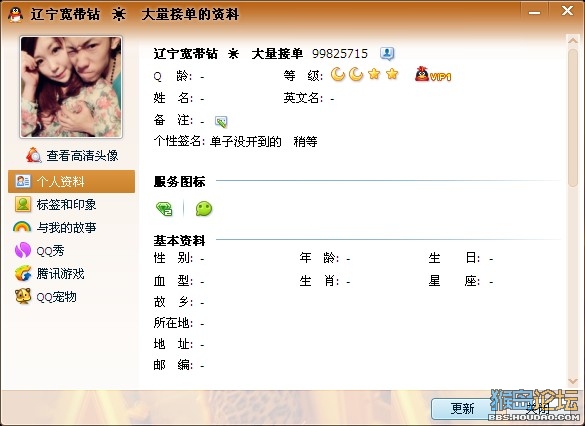Click the 查看高清头像 link
Viewport: 585px width, 426px height.
[82, 156]
